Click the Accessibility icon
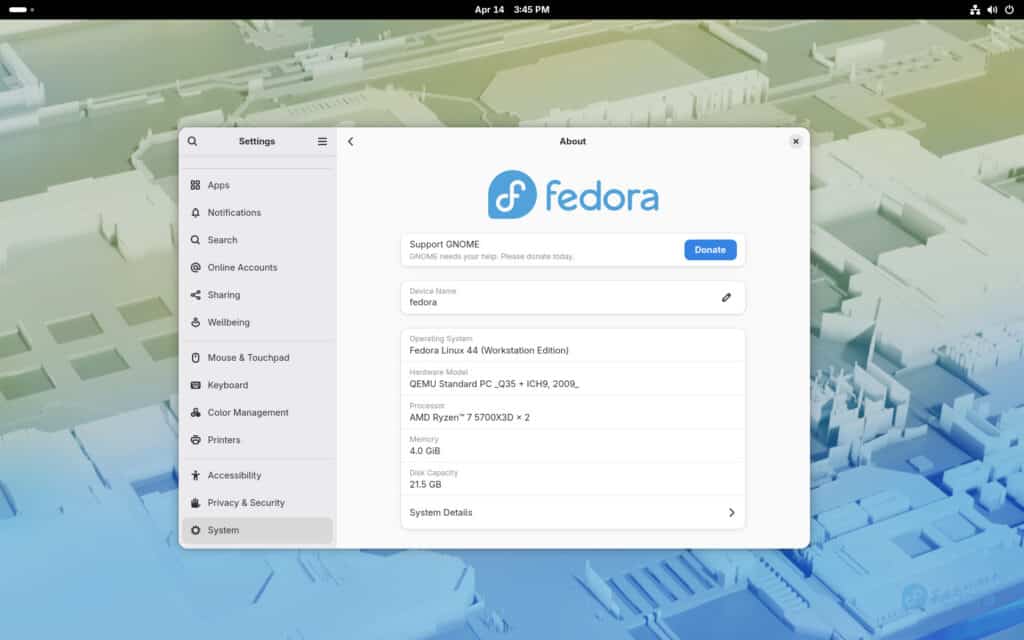 click(195, 475)
